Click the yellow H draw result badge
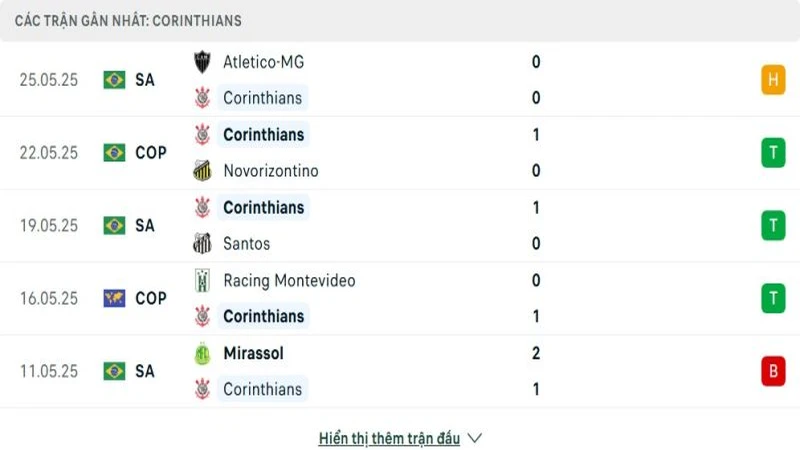 [772, 80]
